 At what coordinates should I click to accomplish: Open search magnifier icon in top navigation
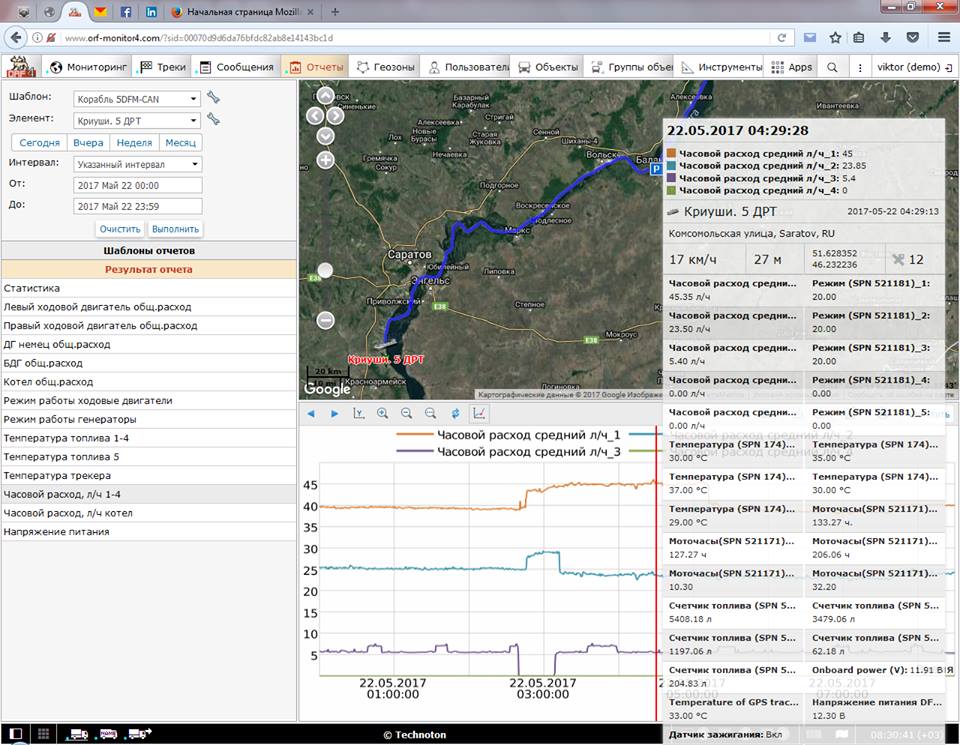[832, 67]
